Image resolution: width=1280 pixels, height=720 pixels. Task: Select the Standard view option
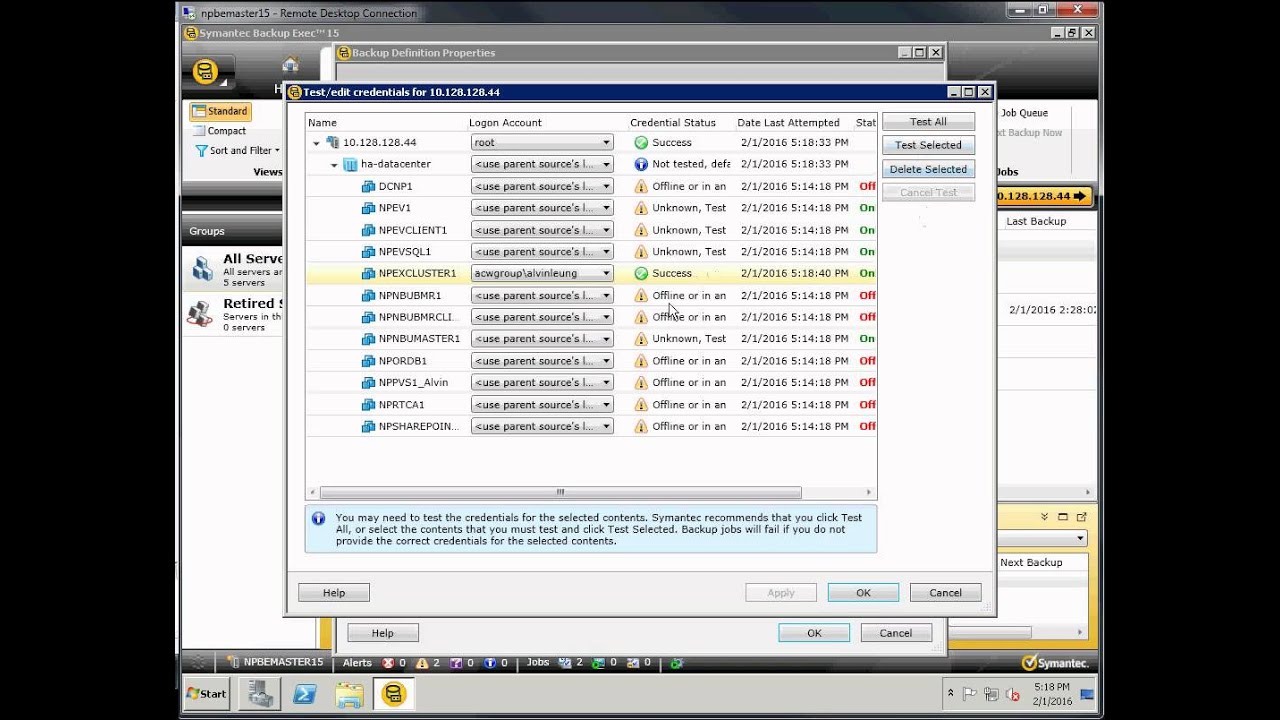[220, 112]
